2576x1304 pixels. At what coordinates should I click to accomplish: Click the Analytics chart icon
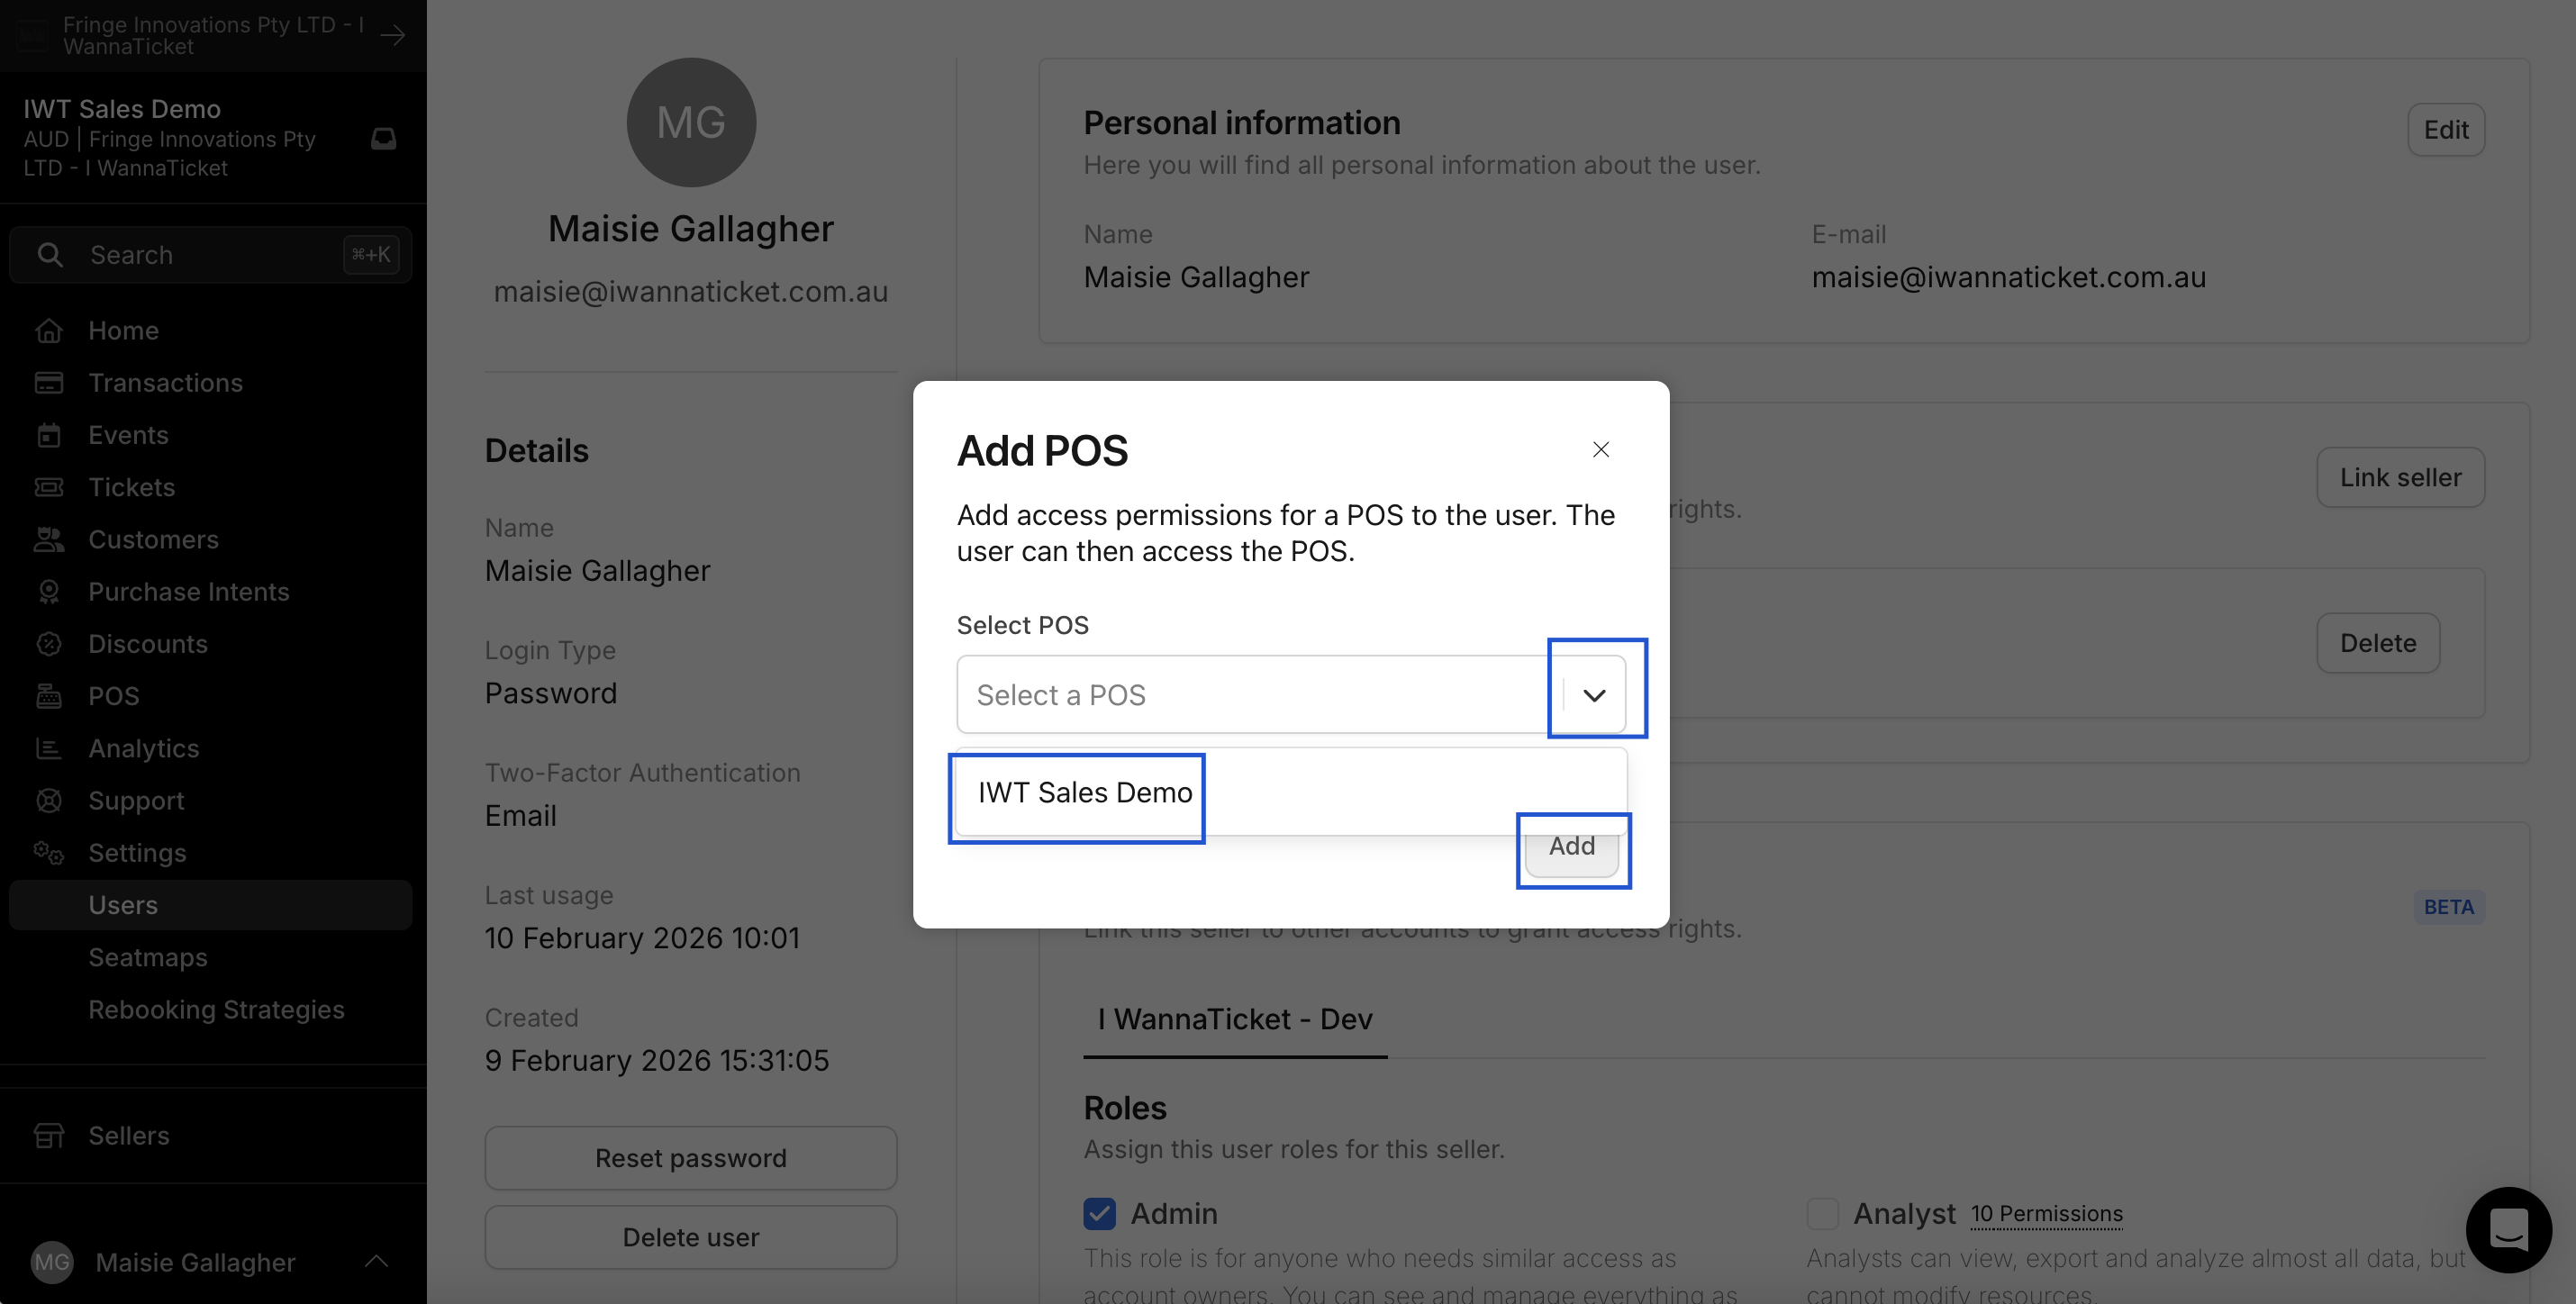[48, 748]
